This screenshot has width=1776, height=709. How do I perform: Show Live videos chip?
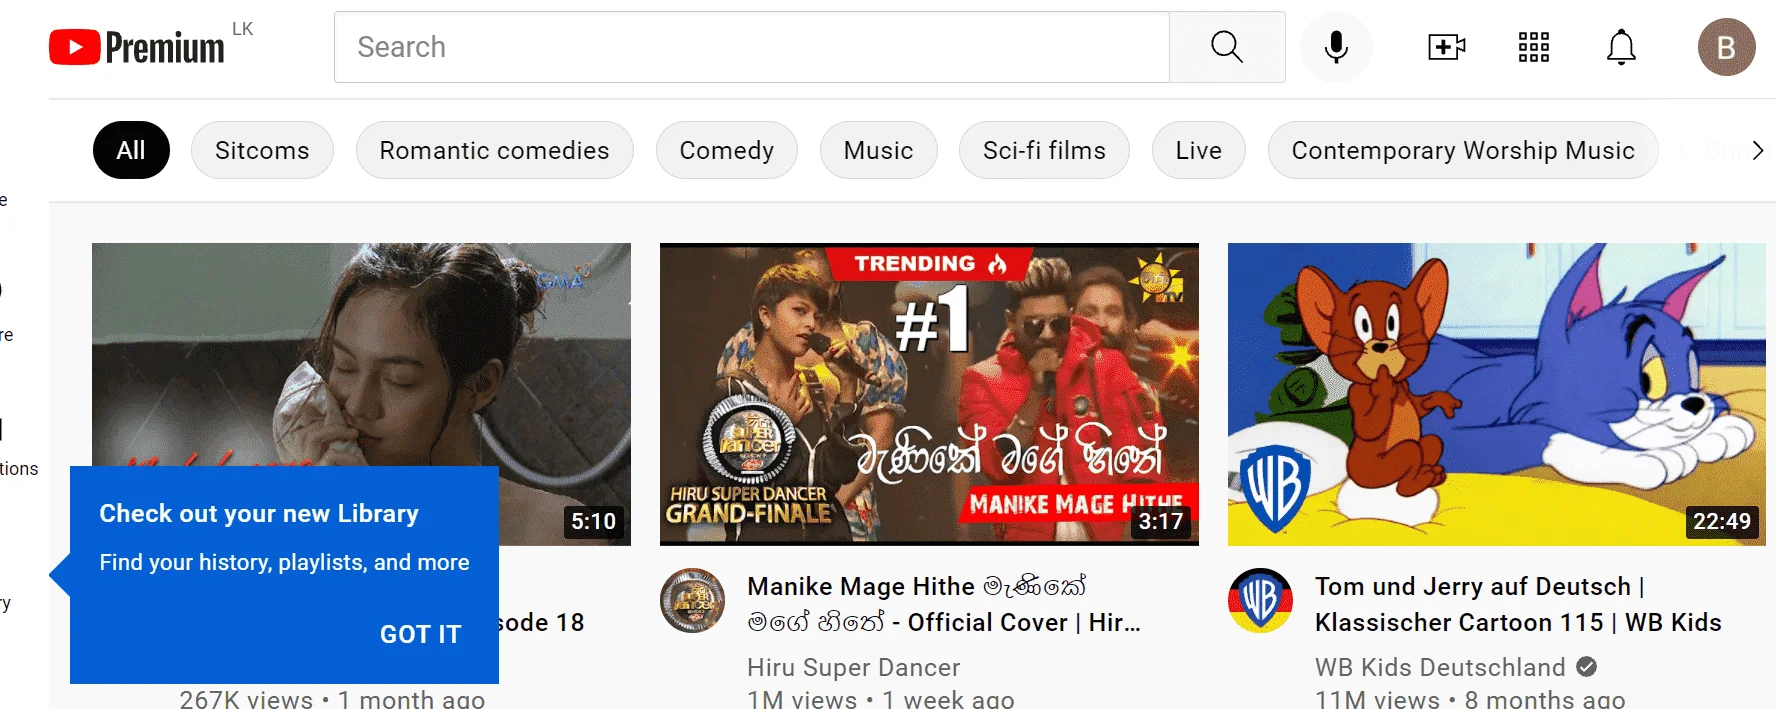[1198, 150]
